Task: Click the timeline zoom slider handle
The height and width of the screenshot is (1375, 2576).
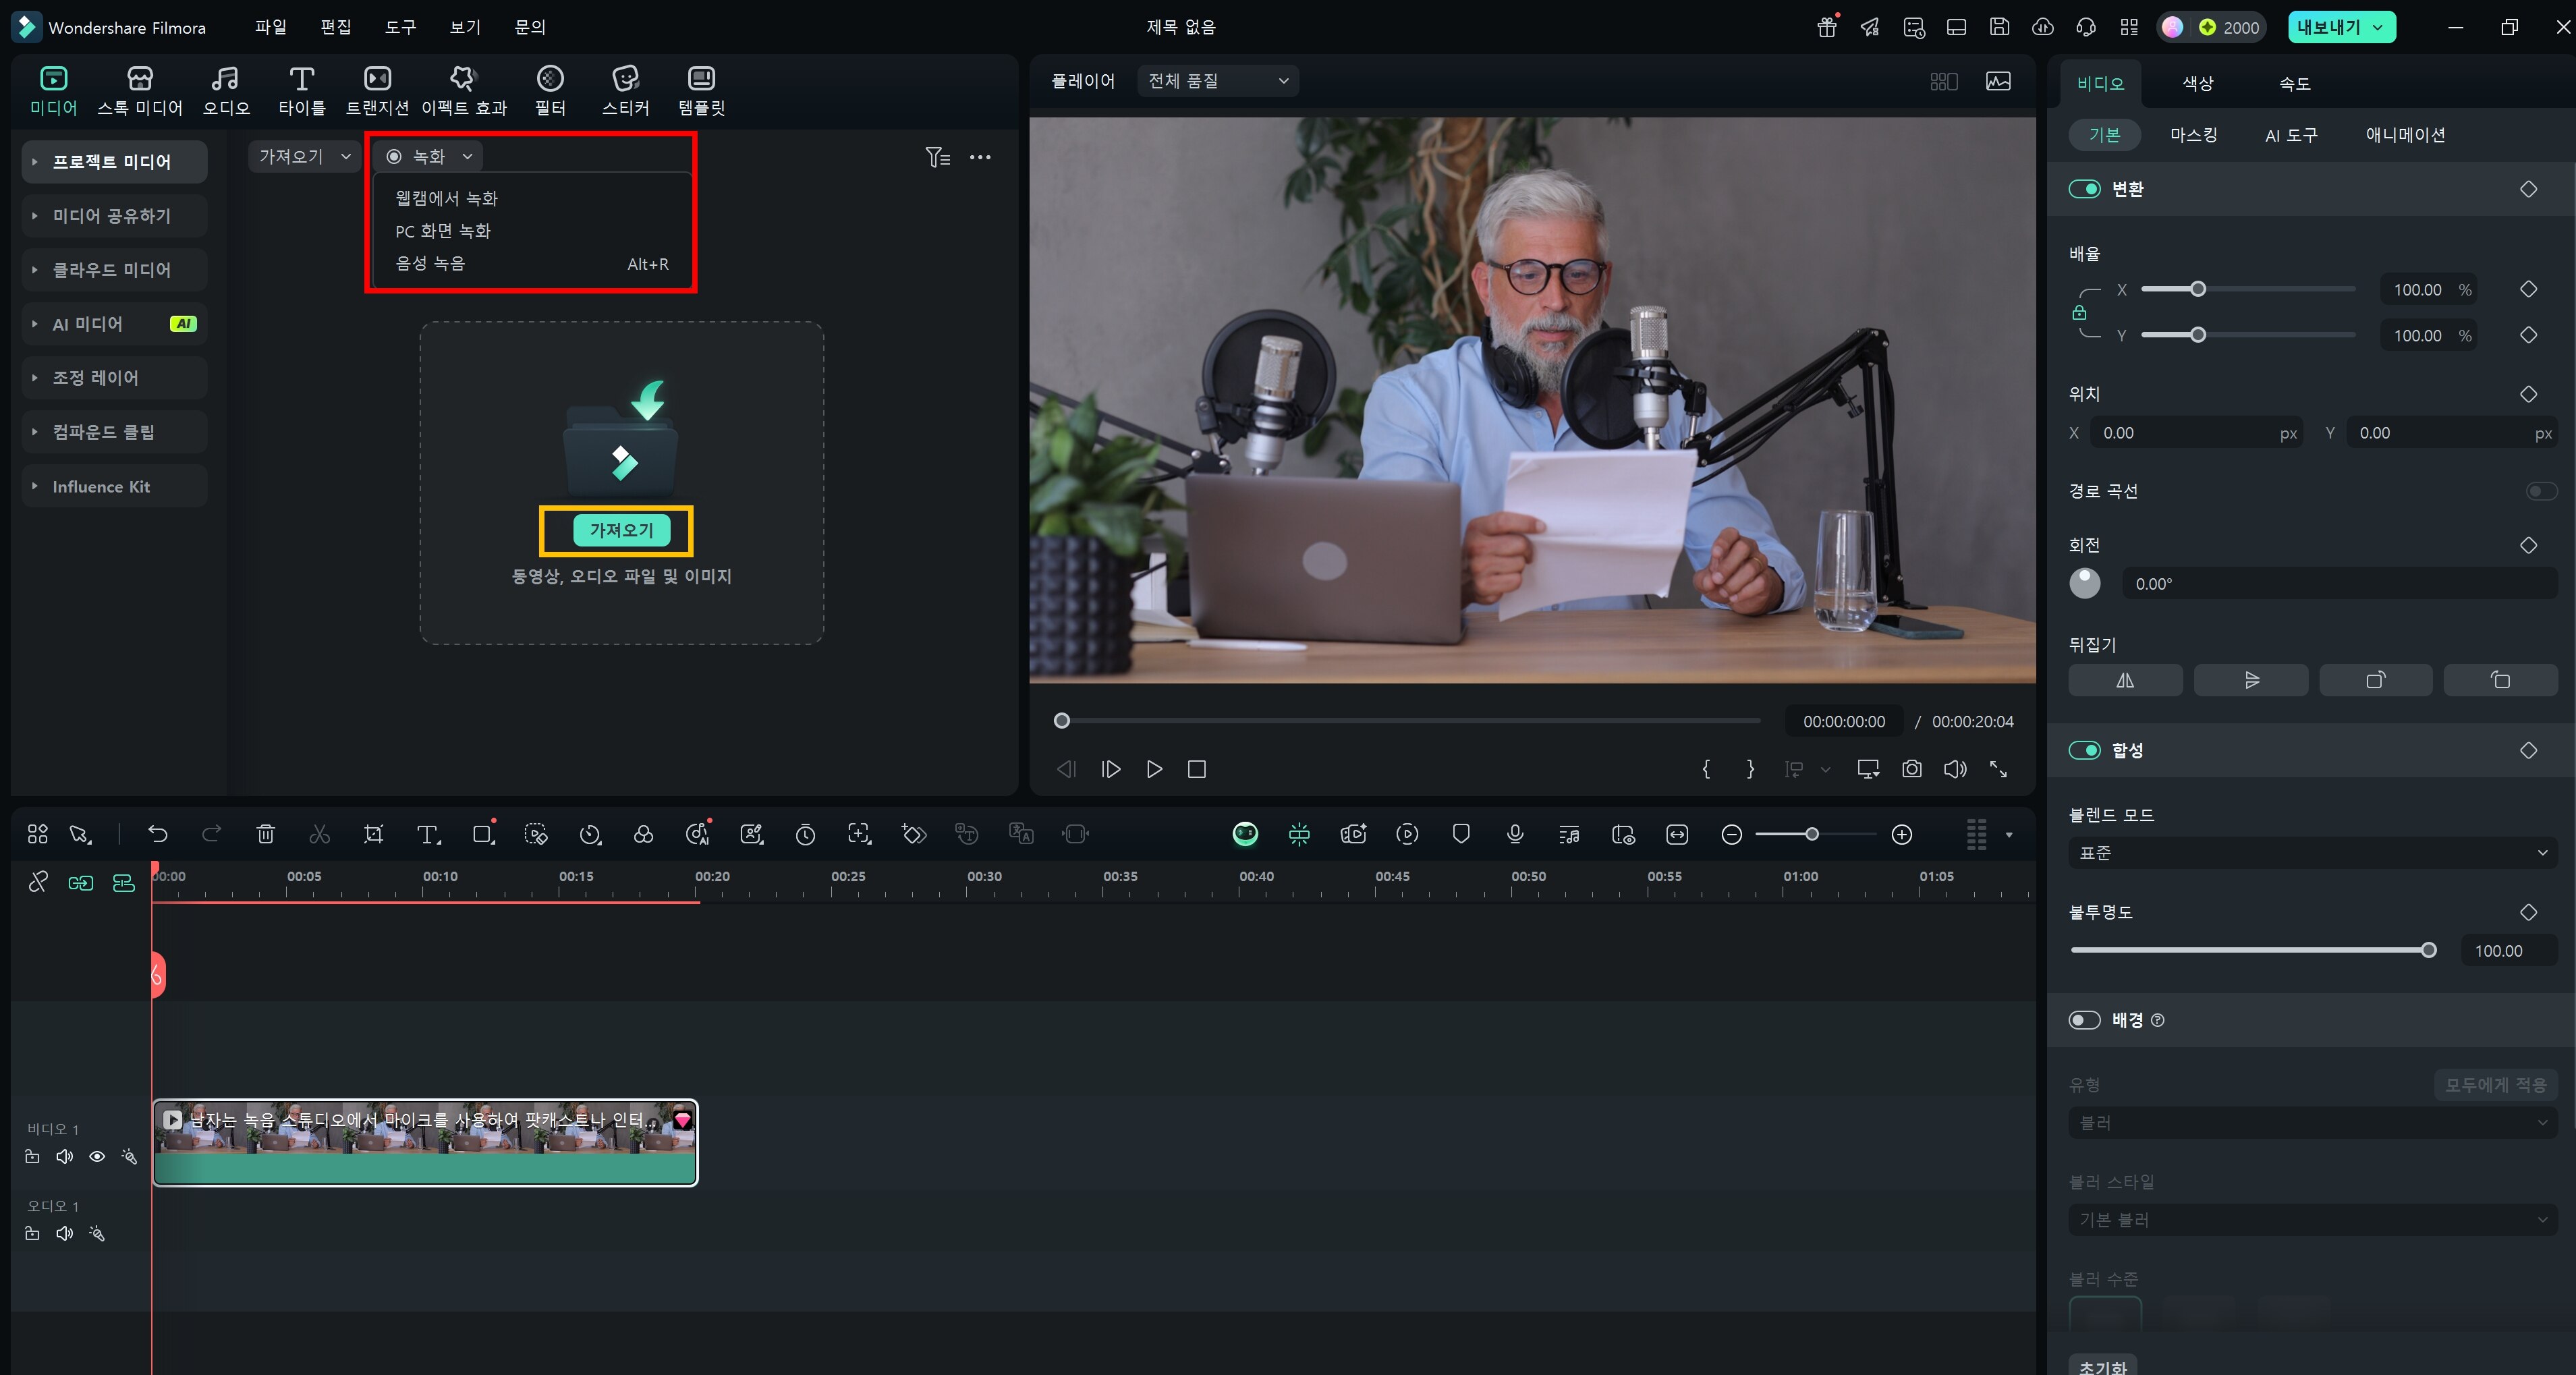Action: point(1811,834)
